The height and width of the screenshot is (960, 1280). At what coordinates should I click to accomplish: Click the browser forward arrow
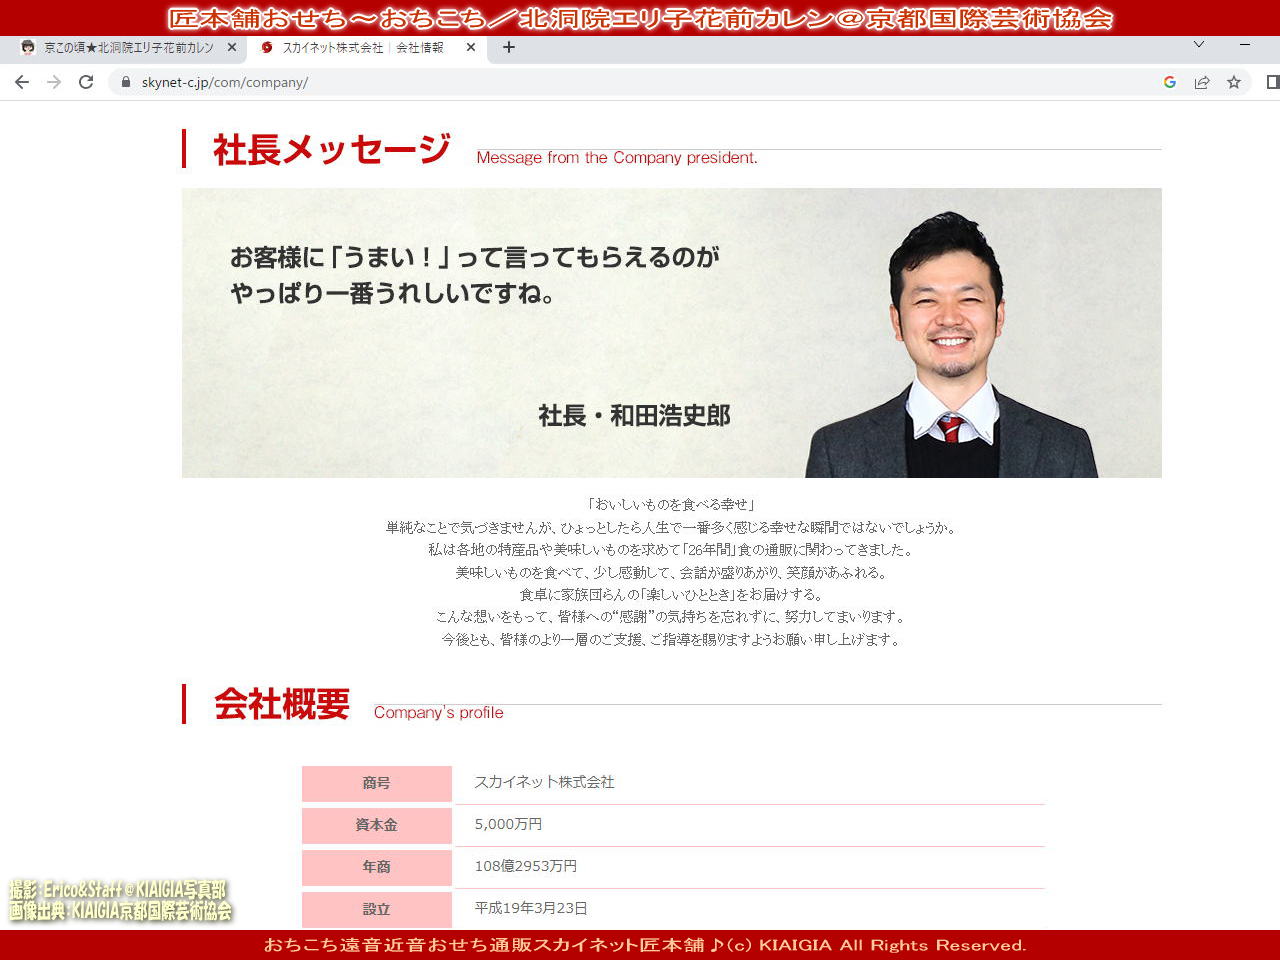pos(54,82)
